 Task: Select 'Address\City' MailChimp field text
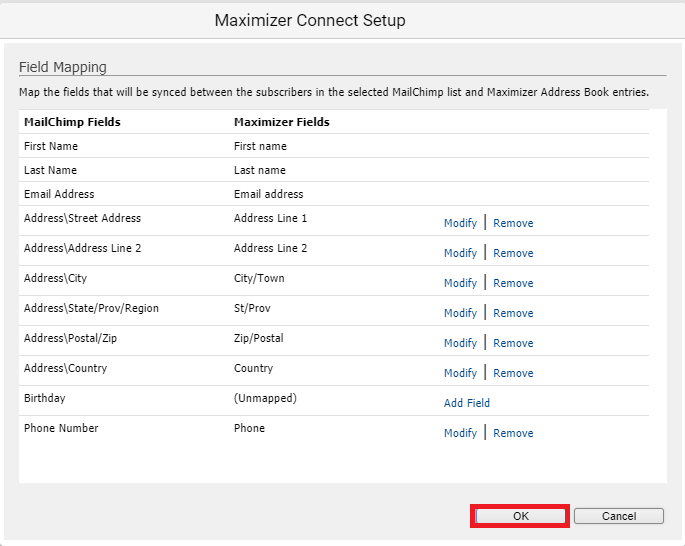pos(55,278)
